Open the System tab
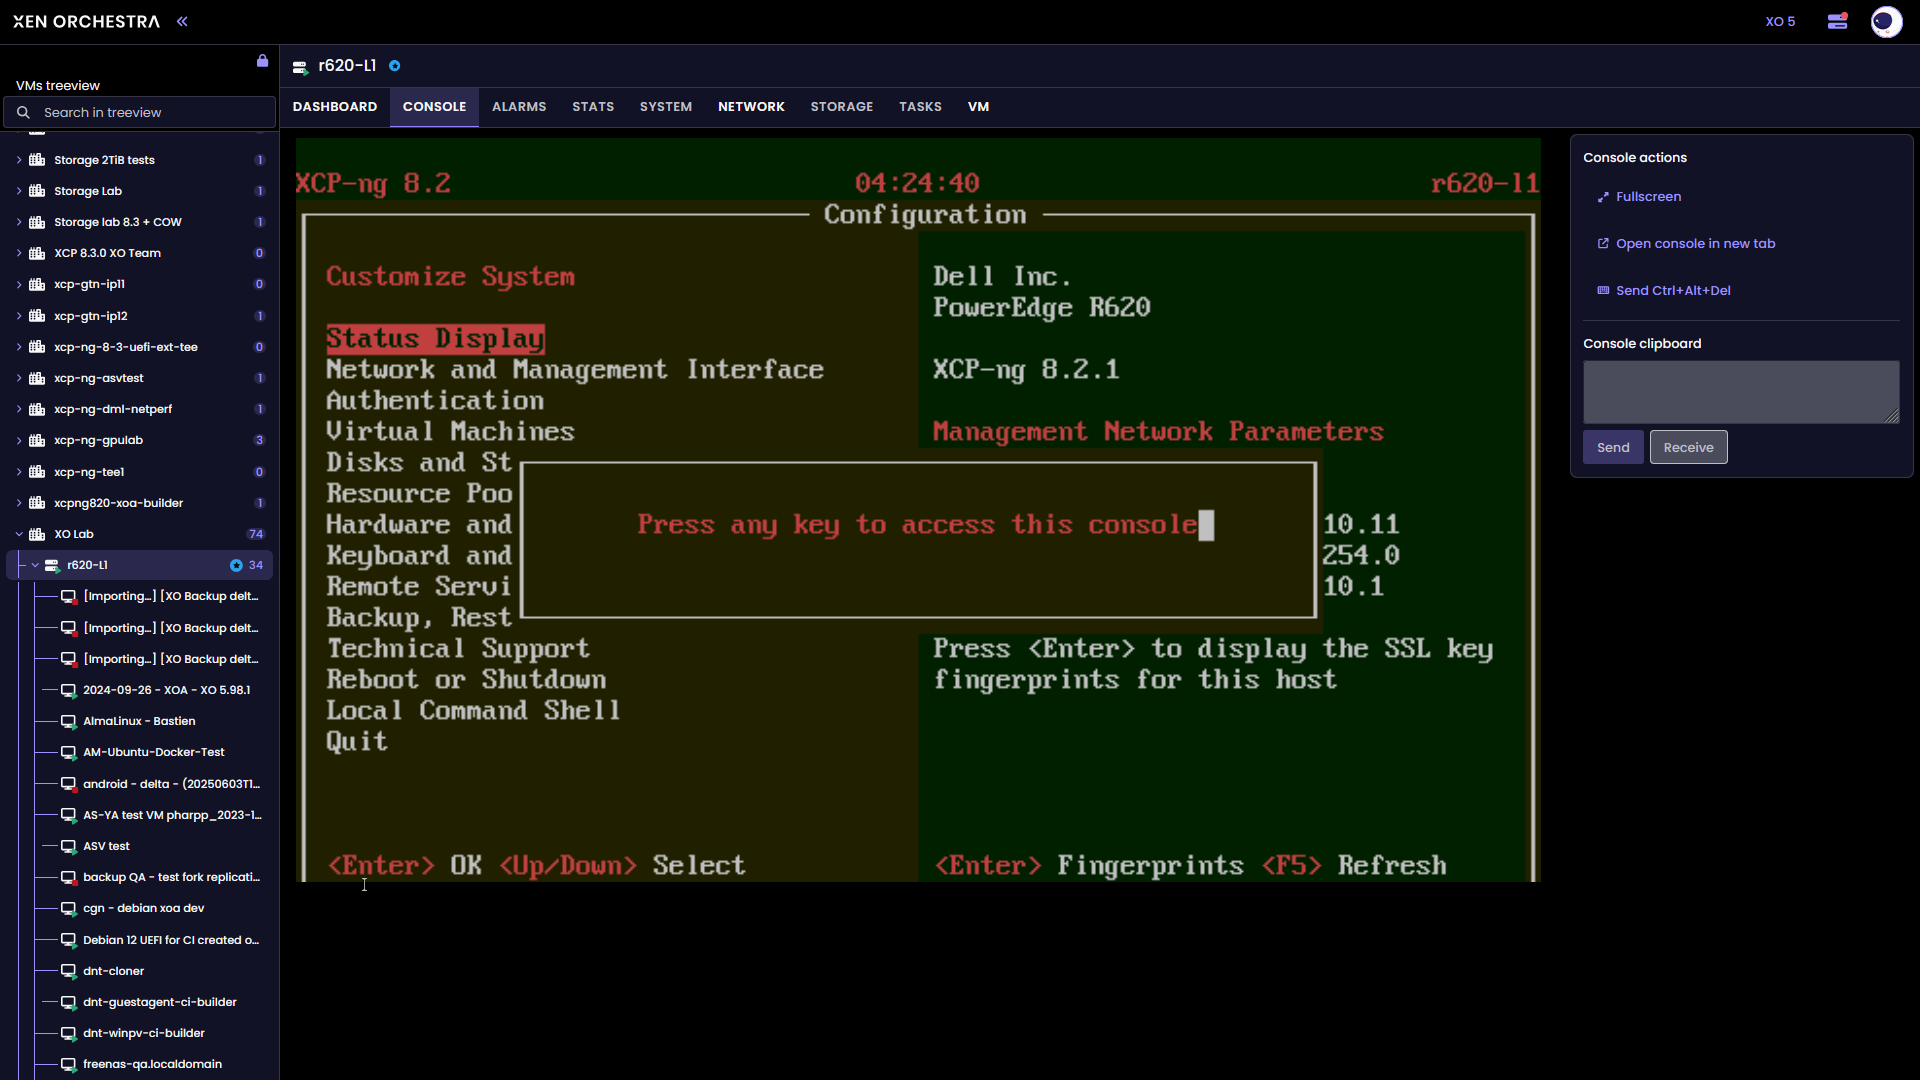1920x1080 pixels. click(x=666, y=107)
